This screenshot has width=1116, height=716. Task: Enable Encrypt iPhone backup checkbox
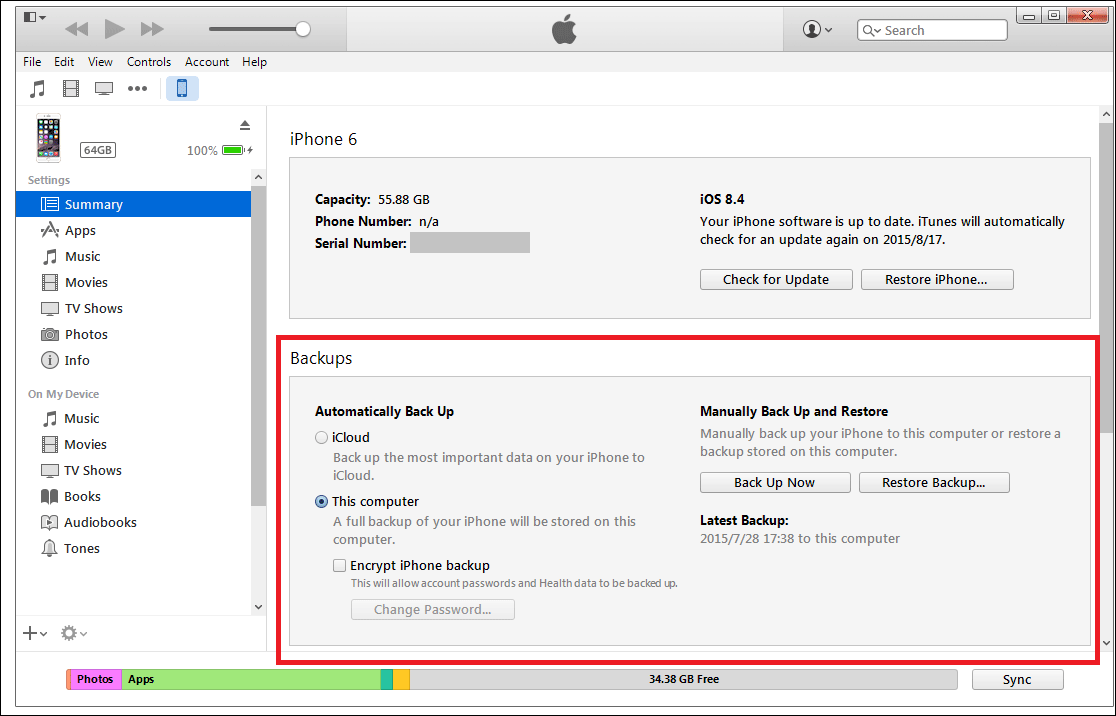click(339, 566)
